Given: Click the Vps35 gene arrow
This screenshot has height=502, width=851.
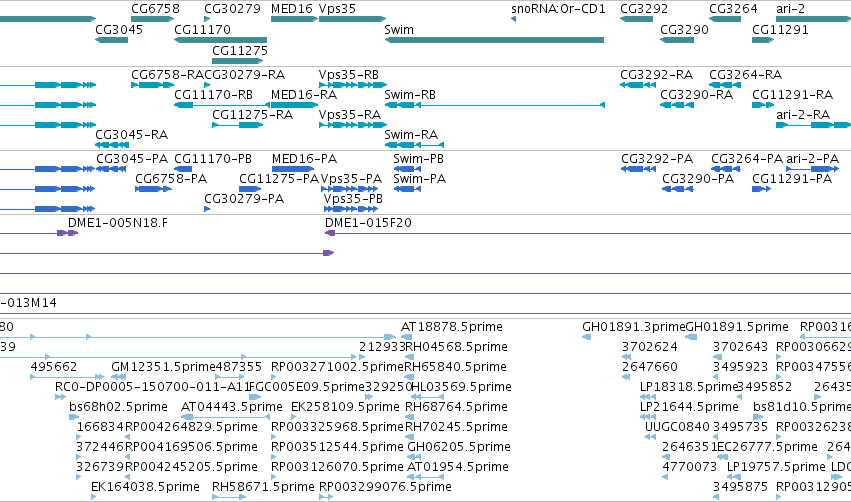Looking at the screenshot, I should tap(352, 19).
